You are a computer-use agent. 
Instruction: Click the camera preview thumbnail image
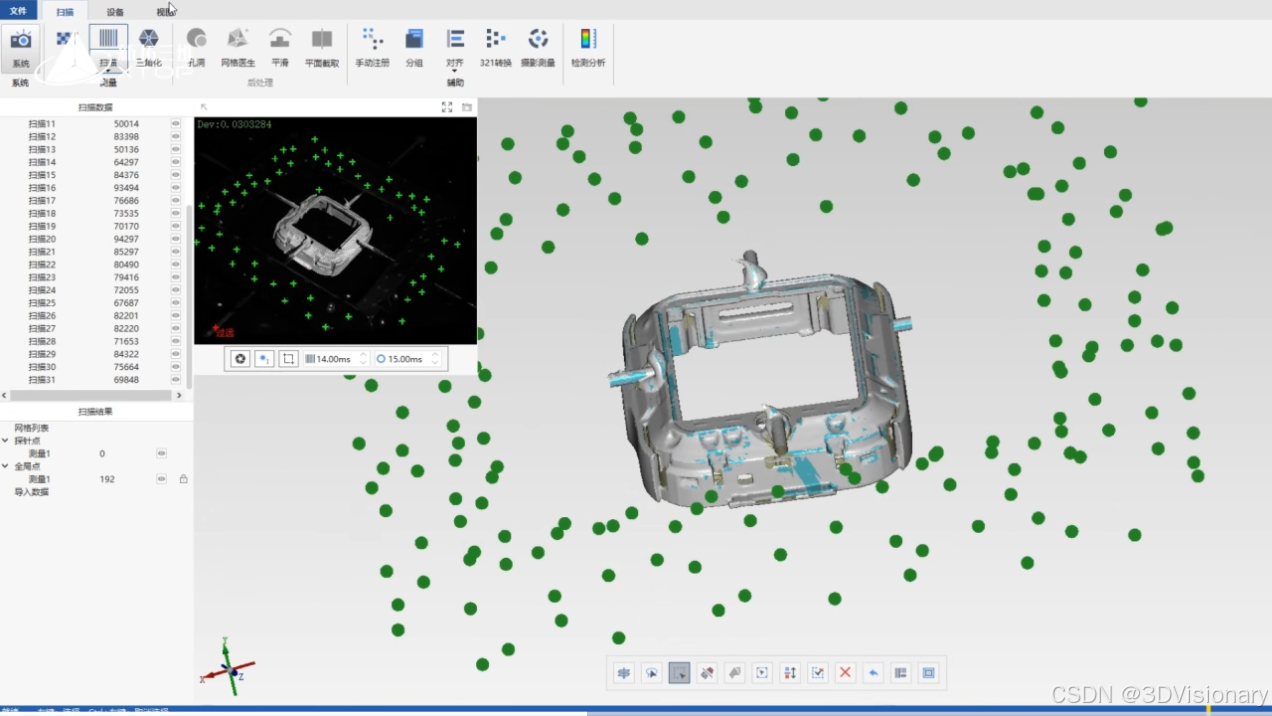tap(335, 231)
